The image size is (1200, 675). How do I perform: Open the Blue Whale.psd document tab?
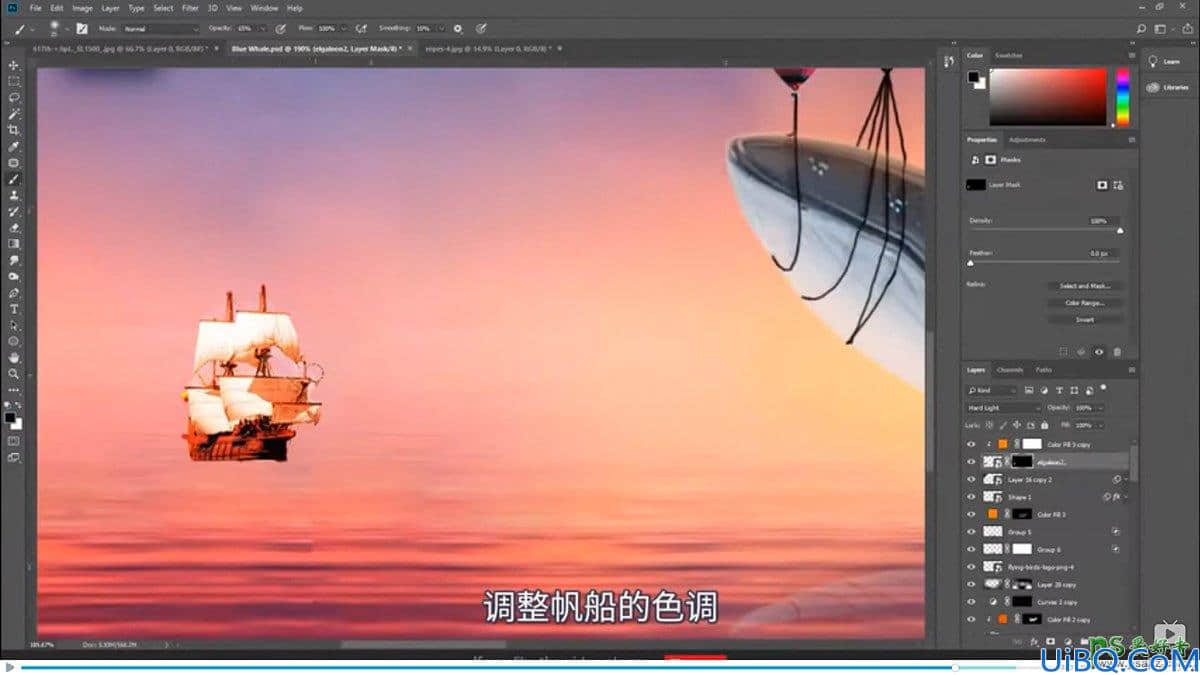point(316,48)
